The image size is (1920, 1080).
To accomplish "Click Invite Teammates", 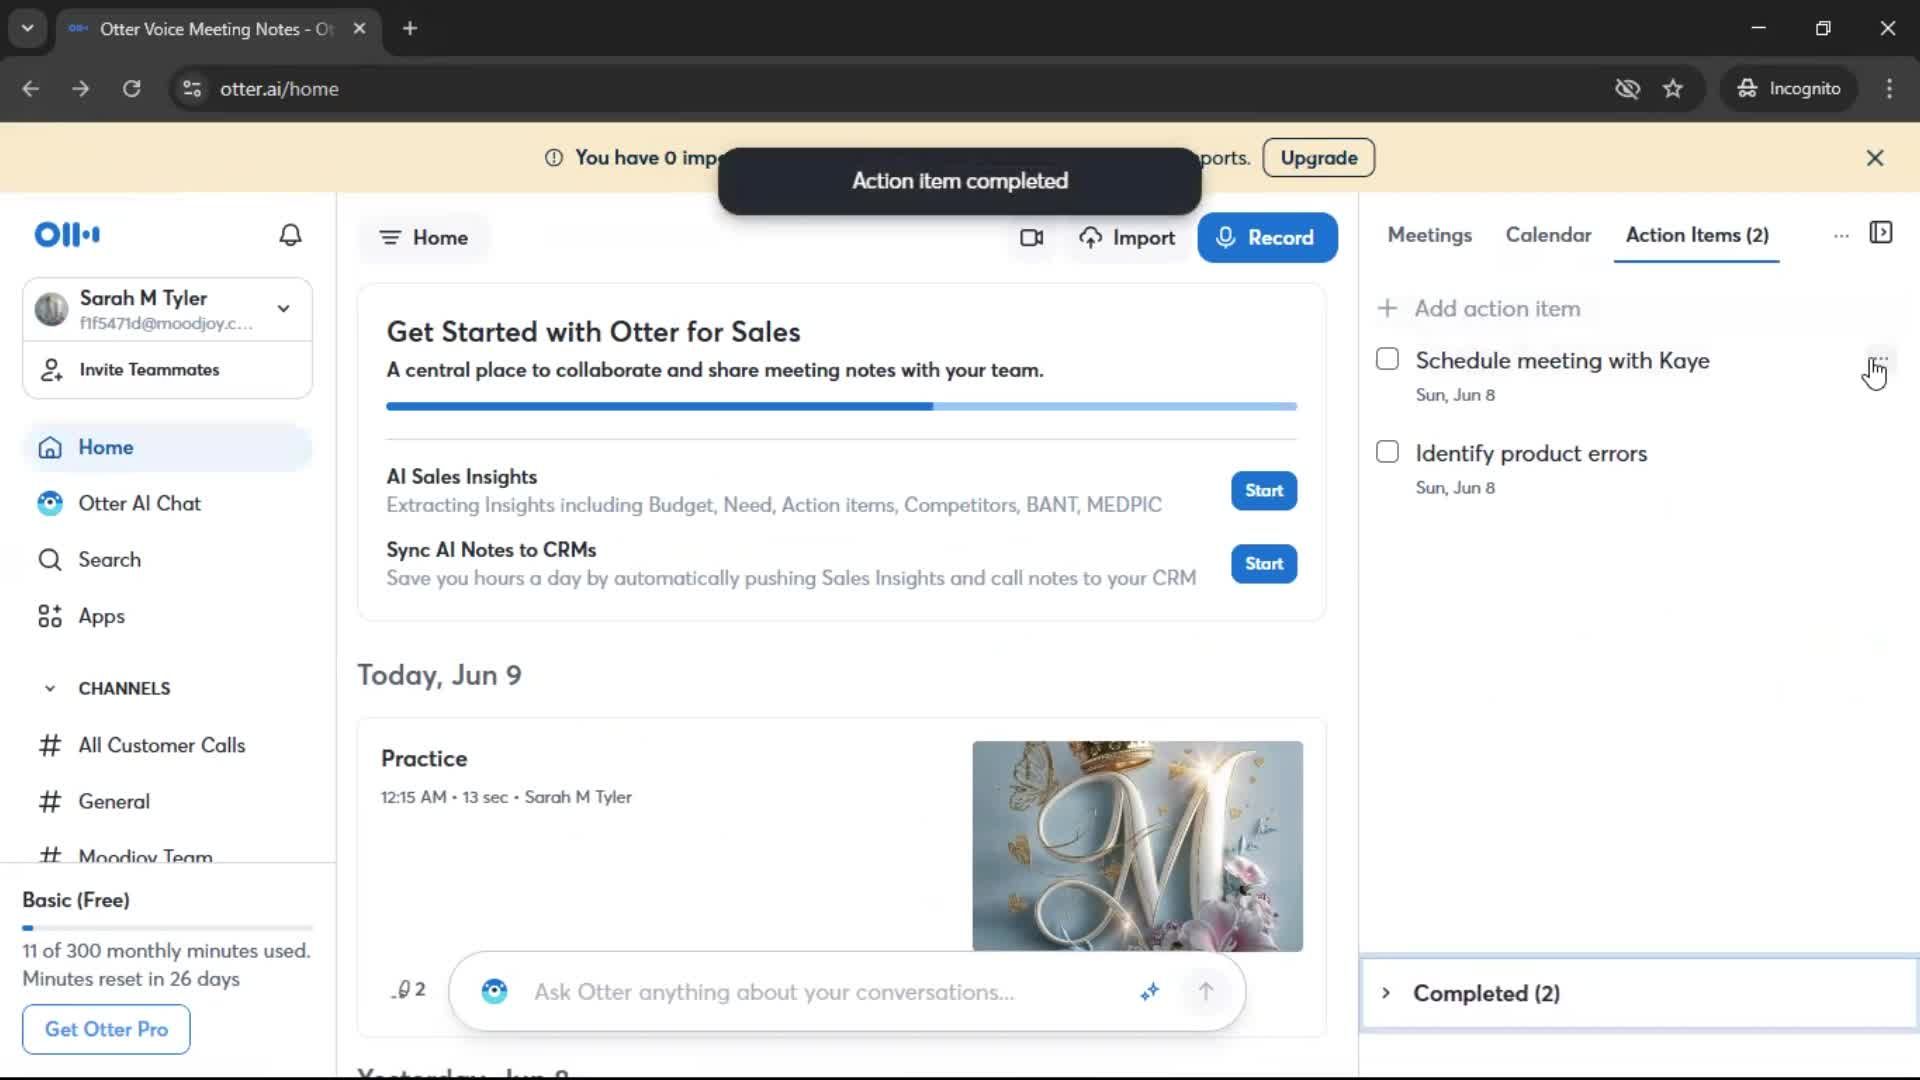I will pos(167,370).
